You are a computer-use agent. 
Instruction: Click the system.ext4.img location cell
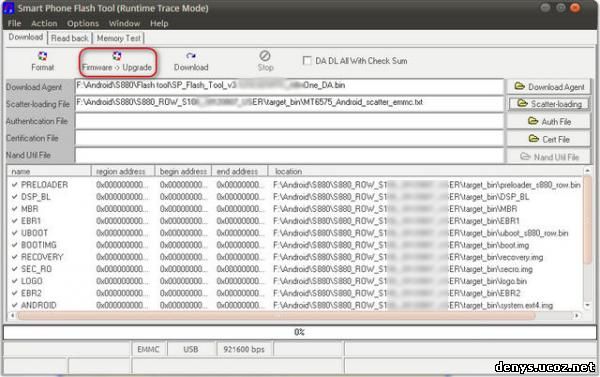[x=413, y=305]
